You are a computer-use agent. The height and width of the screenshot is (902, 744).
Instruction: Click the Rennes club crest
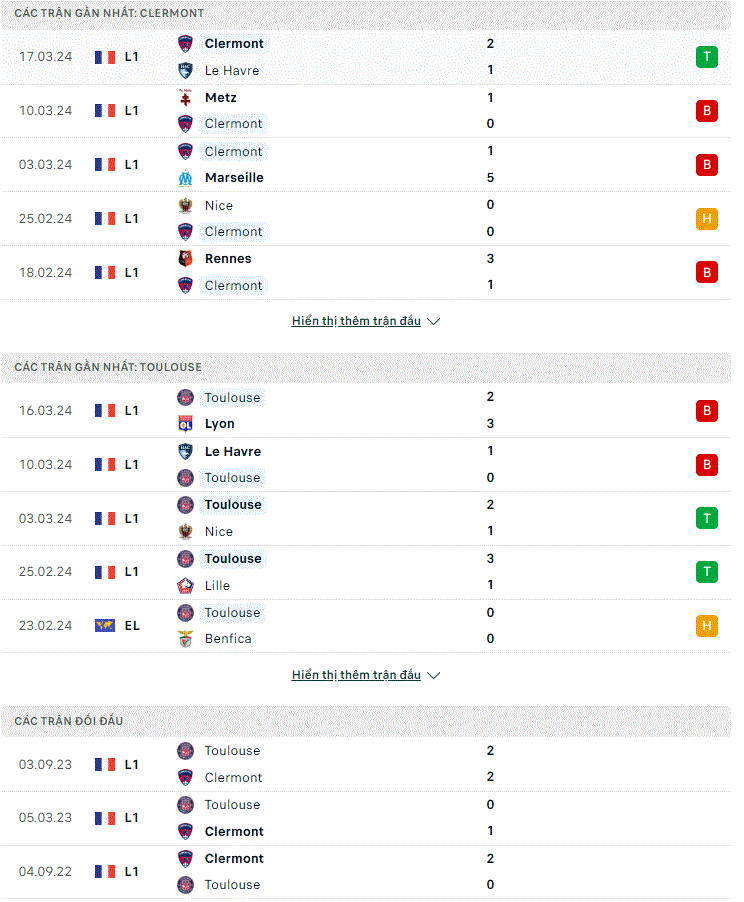pyautogui.click(x=185, y=259)
